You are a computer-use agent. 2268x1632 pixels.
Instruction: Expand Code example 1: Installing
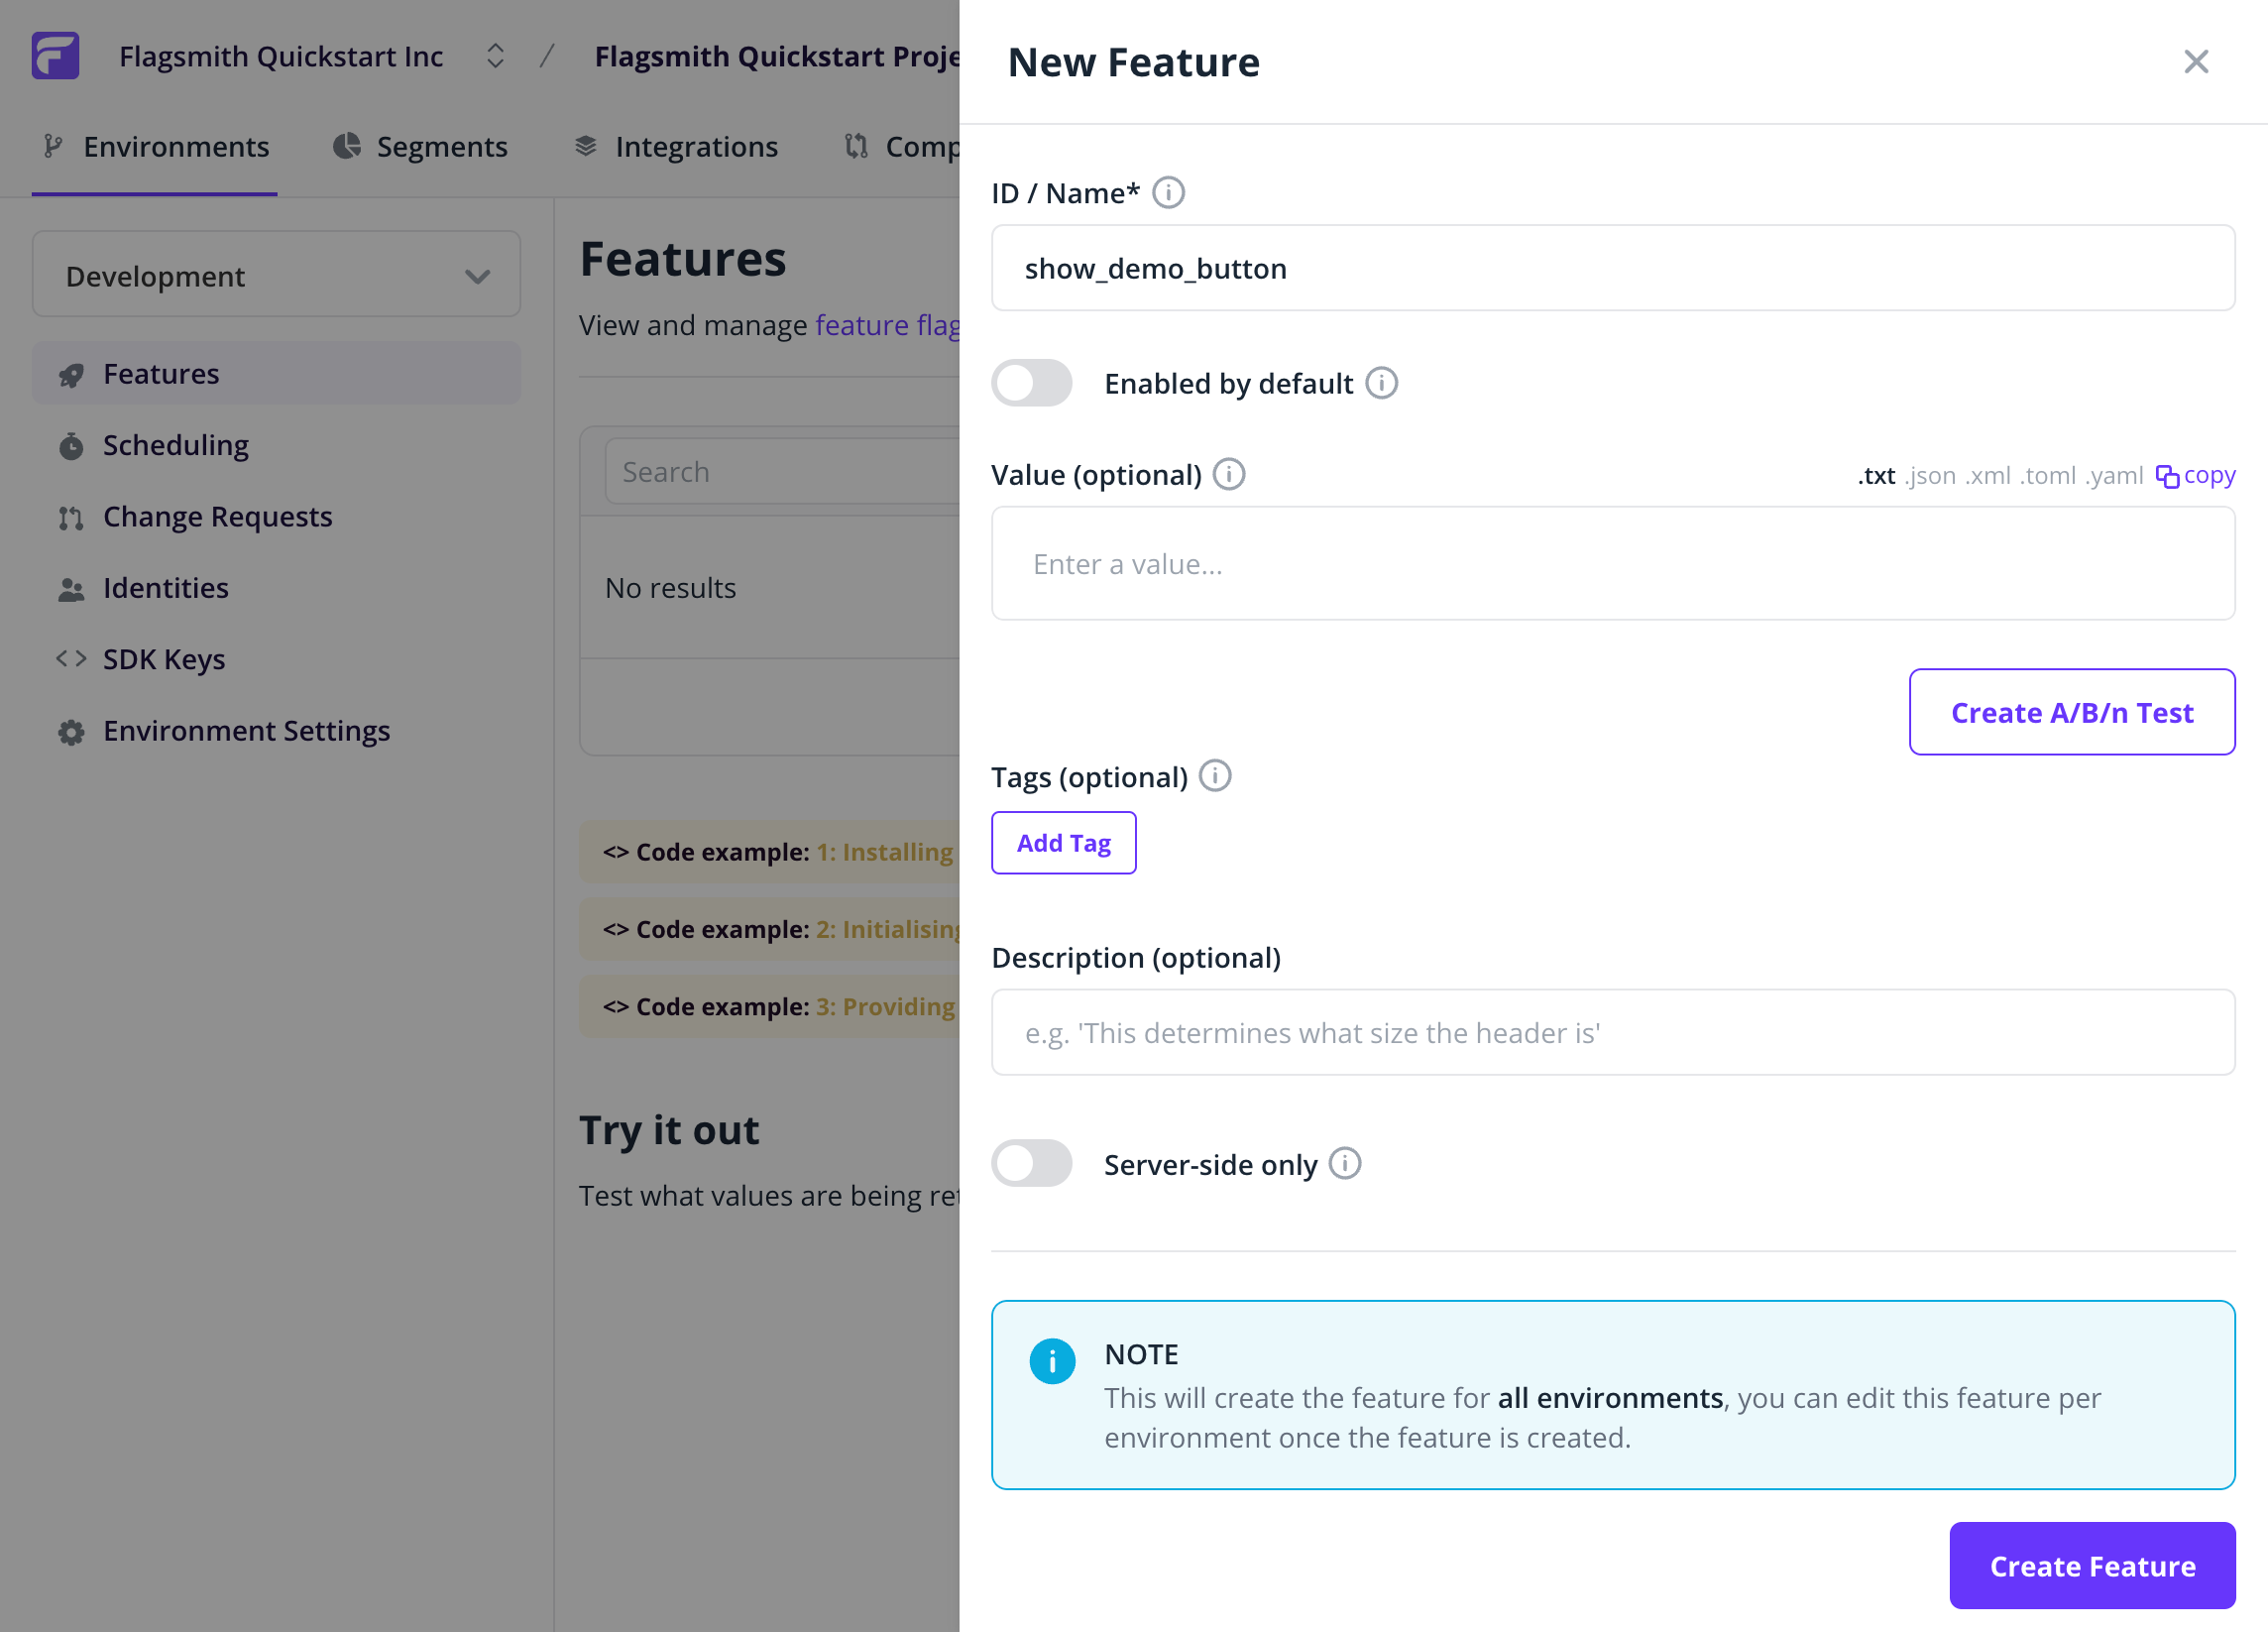click(x=778, y=852)
